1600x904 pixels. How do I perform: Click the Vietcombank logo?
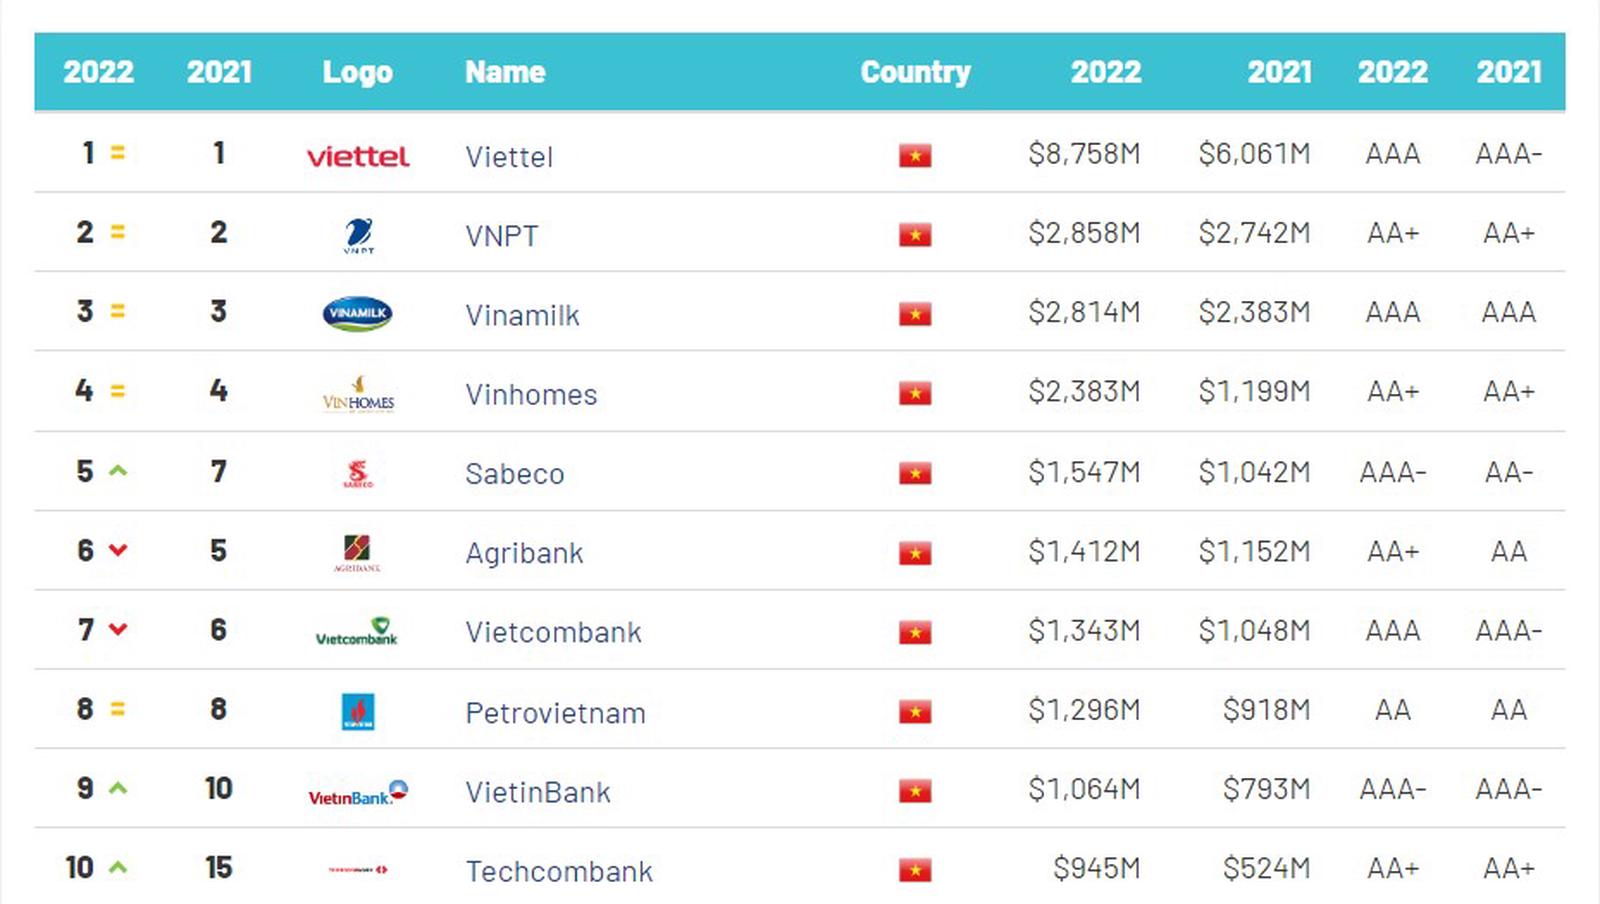point(357,632)
